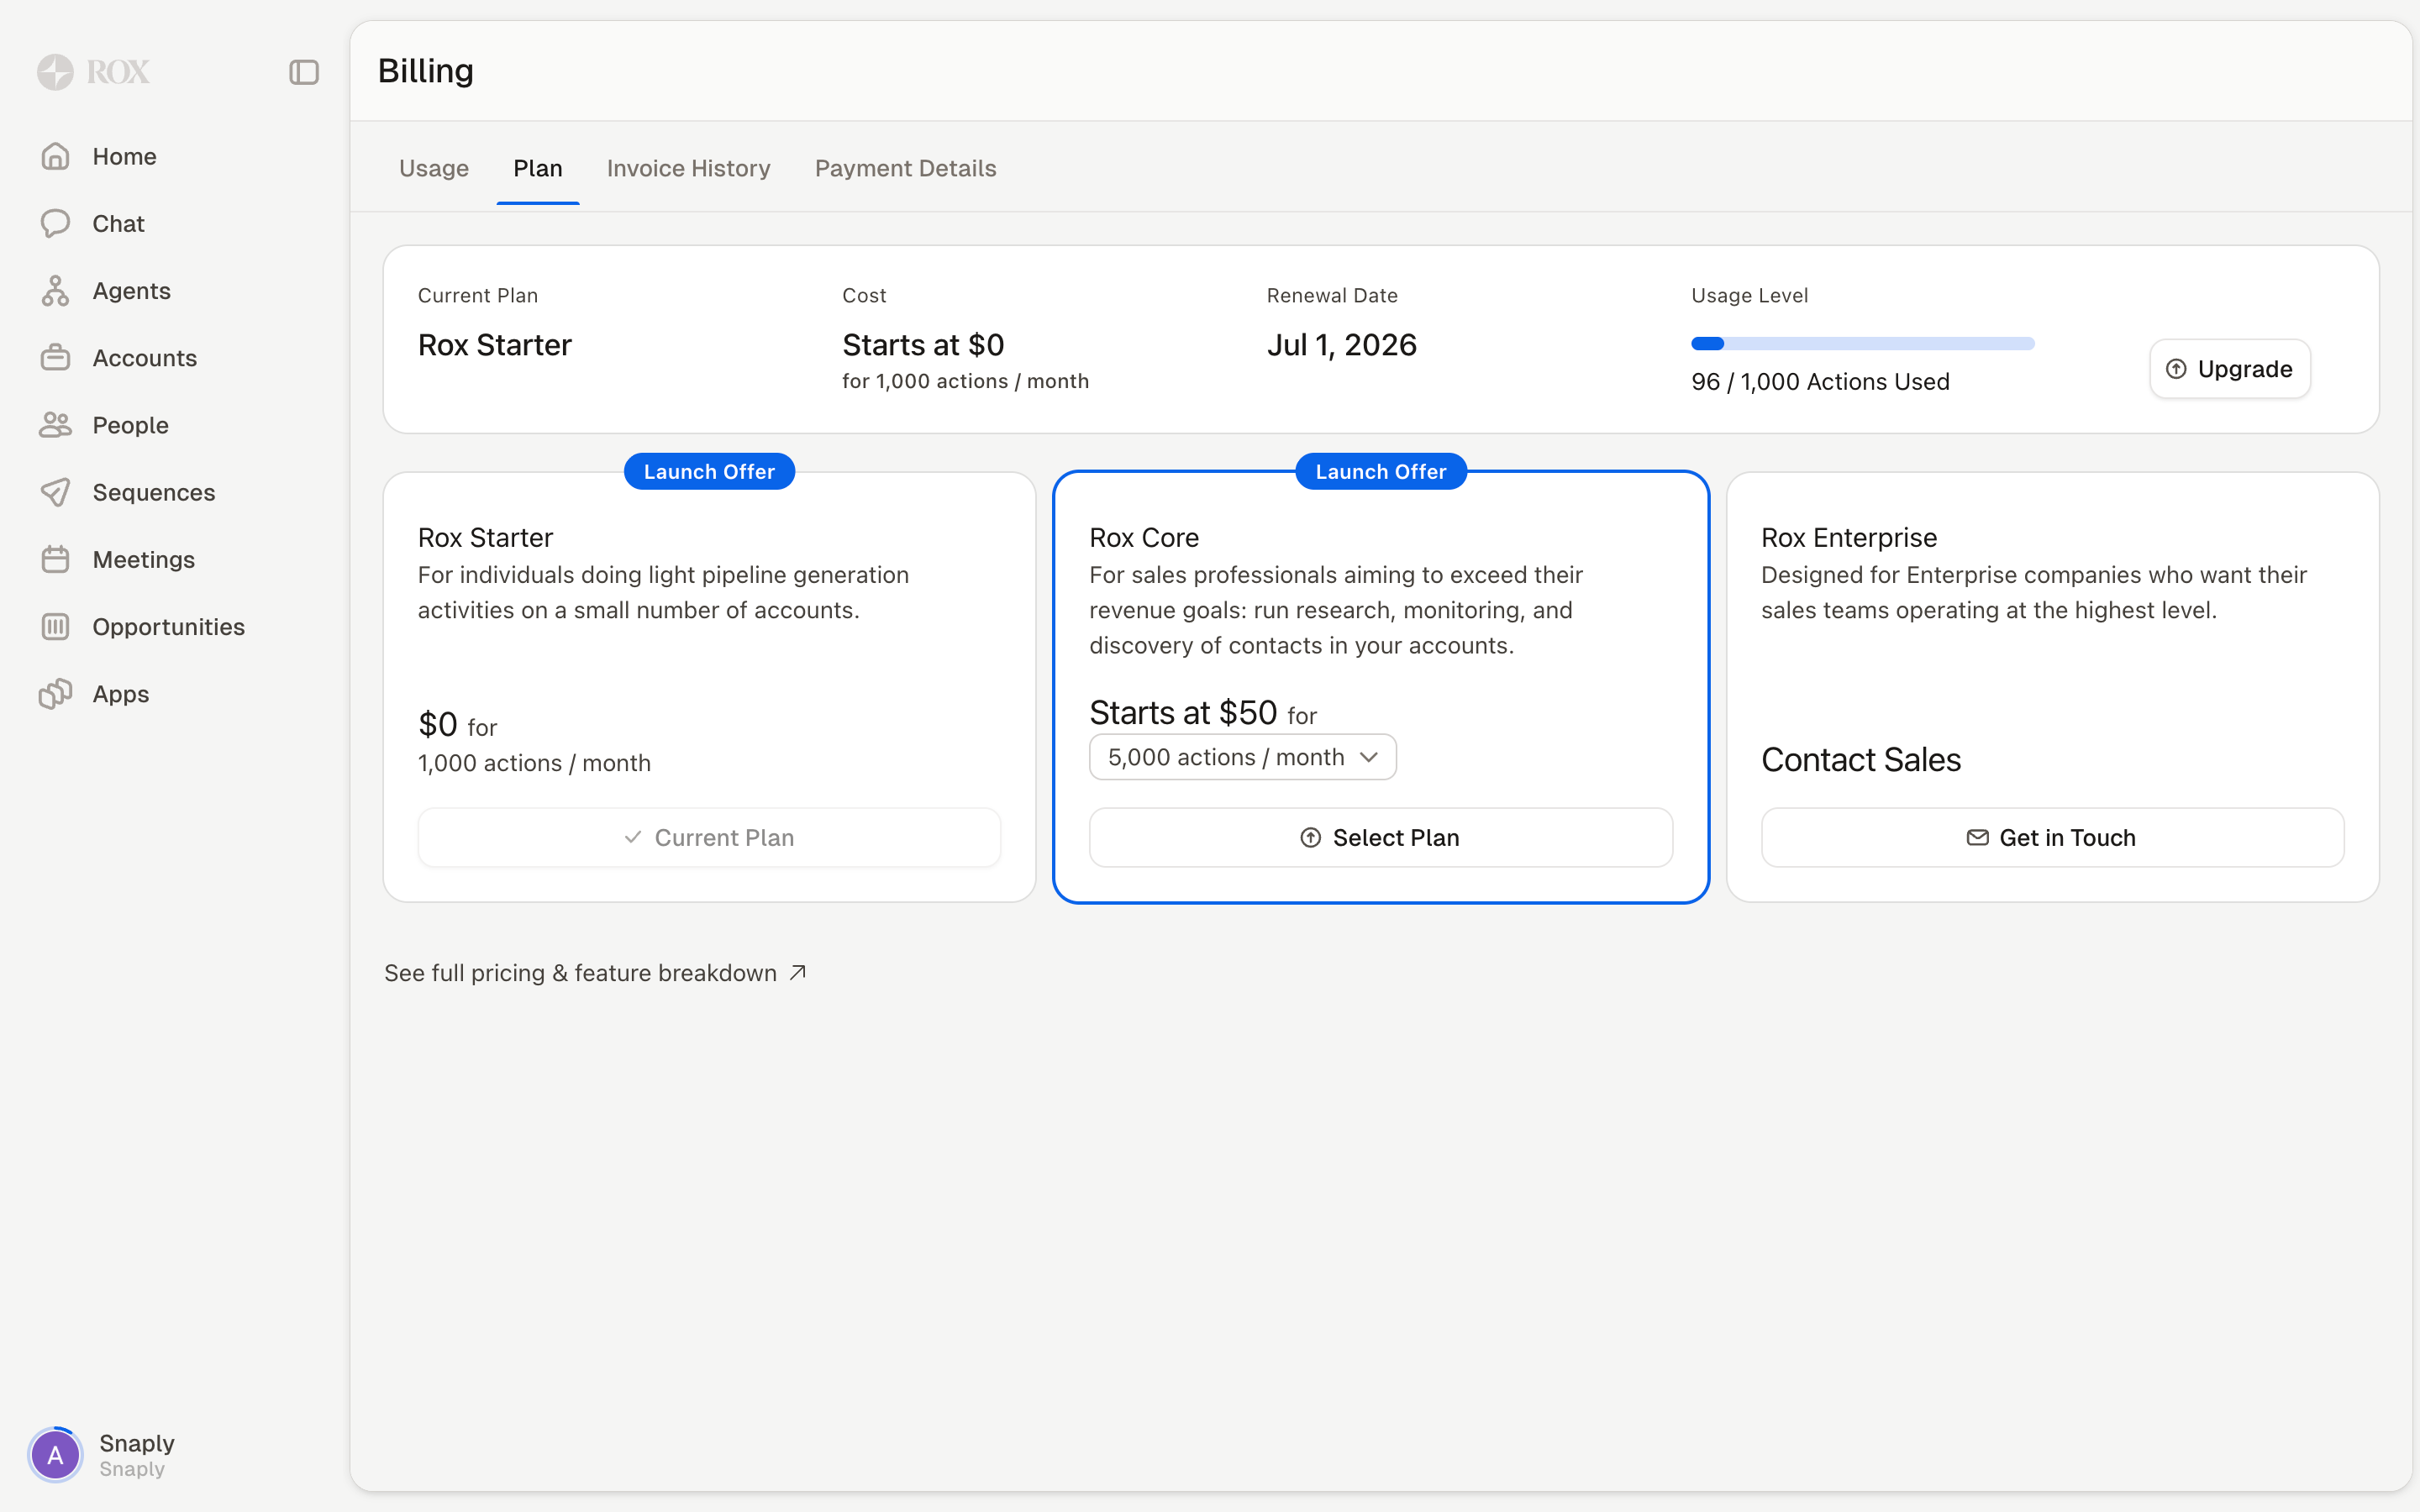Viewport: 2420px width, 1512px height.
Task: Click the external arrow beside pricing breakdown
Action: point(797,972)
